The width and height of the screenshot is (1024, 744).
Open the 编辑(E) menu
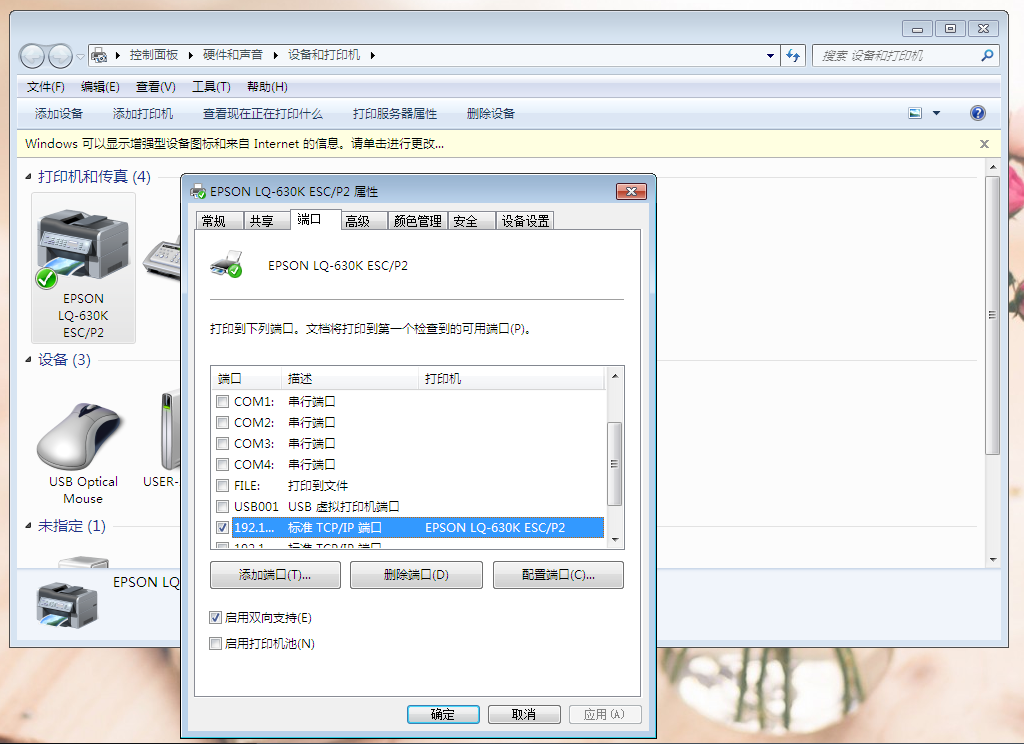(100, 87)
